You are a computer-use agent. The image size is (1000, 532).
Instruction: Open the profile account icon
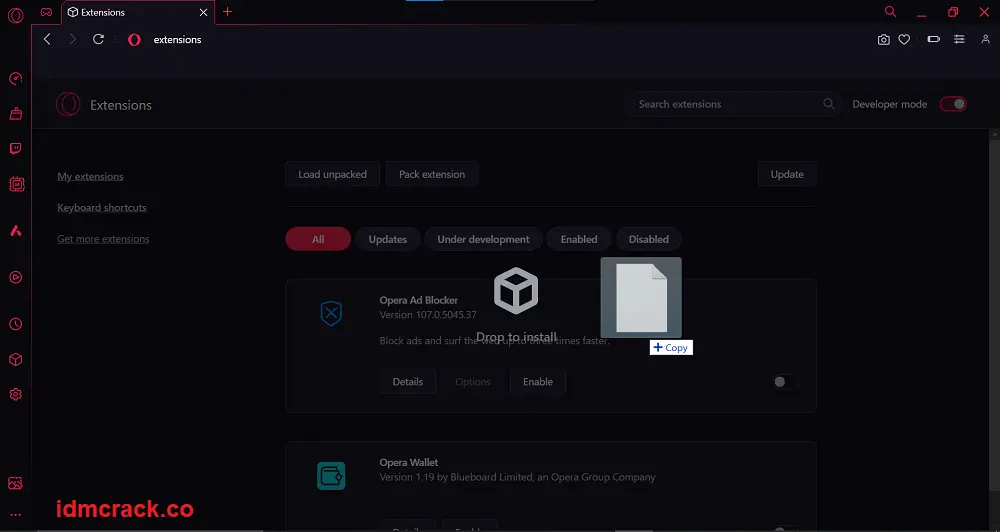[985, 39]
